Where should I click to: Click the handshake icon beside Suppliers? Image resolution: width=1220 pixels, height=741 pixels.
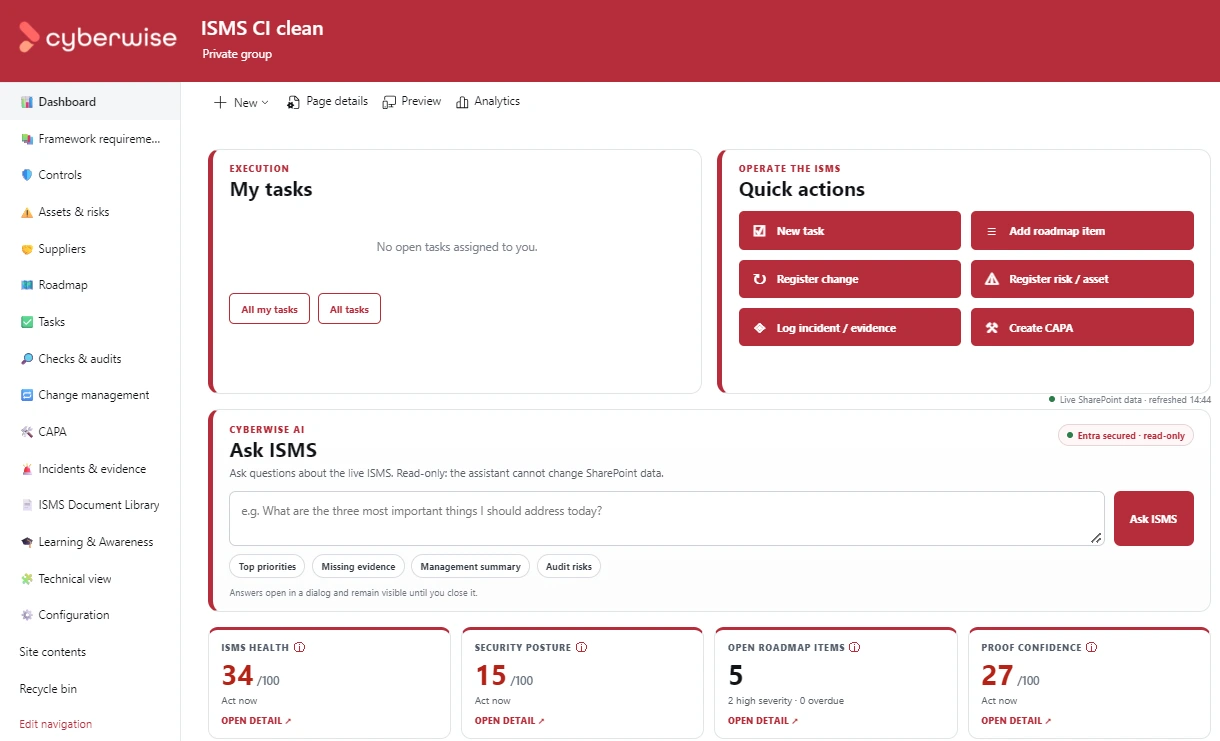[x=27, y=249]
